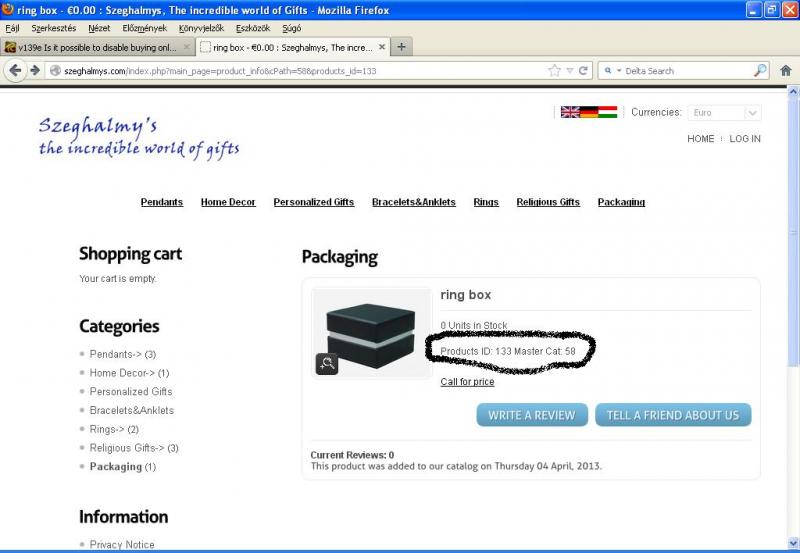The image size is (800, 553).
Task: Switch to the v139e forum tab
Action: tap(98, 47)
